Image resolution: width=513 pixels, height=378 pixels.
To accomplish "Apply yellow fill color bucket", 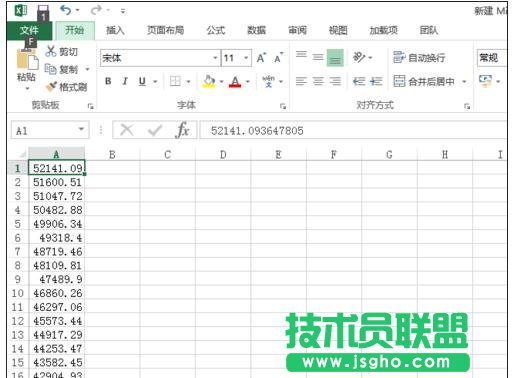I will (209, 81).
